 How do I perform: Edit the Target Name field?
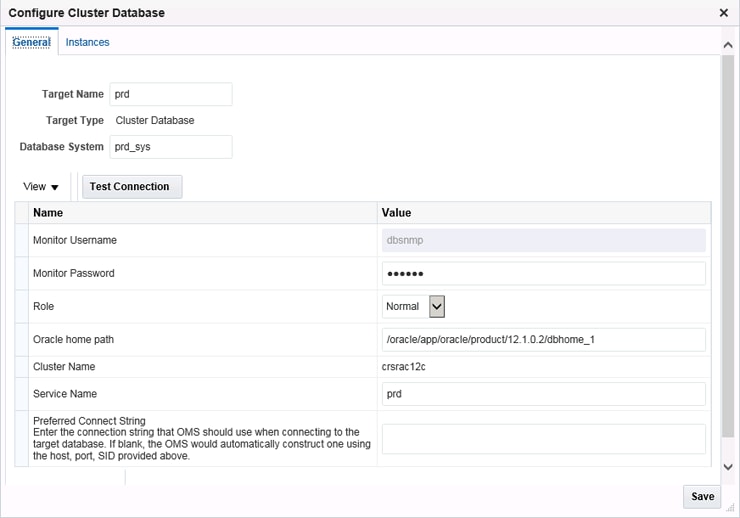(170, 94)
